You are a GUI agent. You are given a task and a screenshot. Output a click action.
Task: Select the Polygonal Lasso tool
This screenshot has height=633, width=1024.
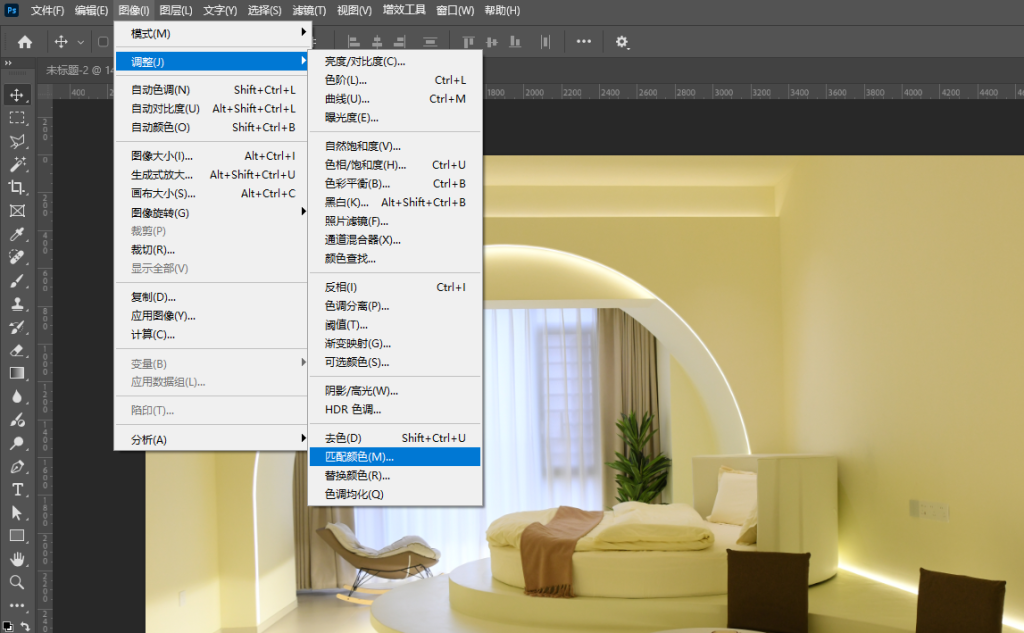click(x=17, y=141)
